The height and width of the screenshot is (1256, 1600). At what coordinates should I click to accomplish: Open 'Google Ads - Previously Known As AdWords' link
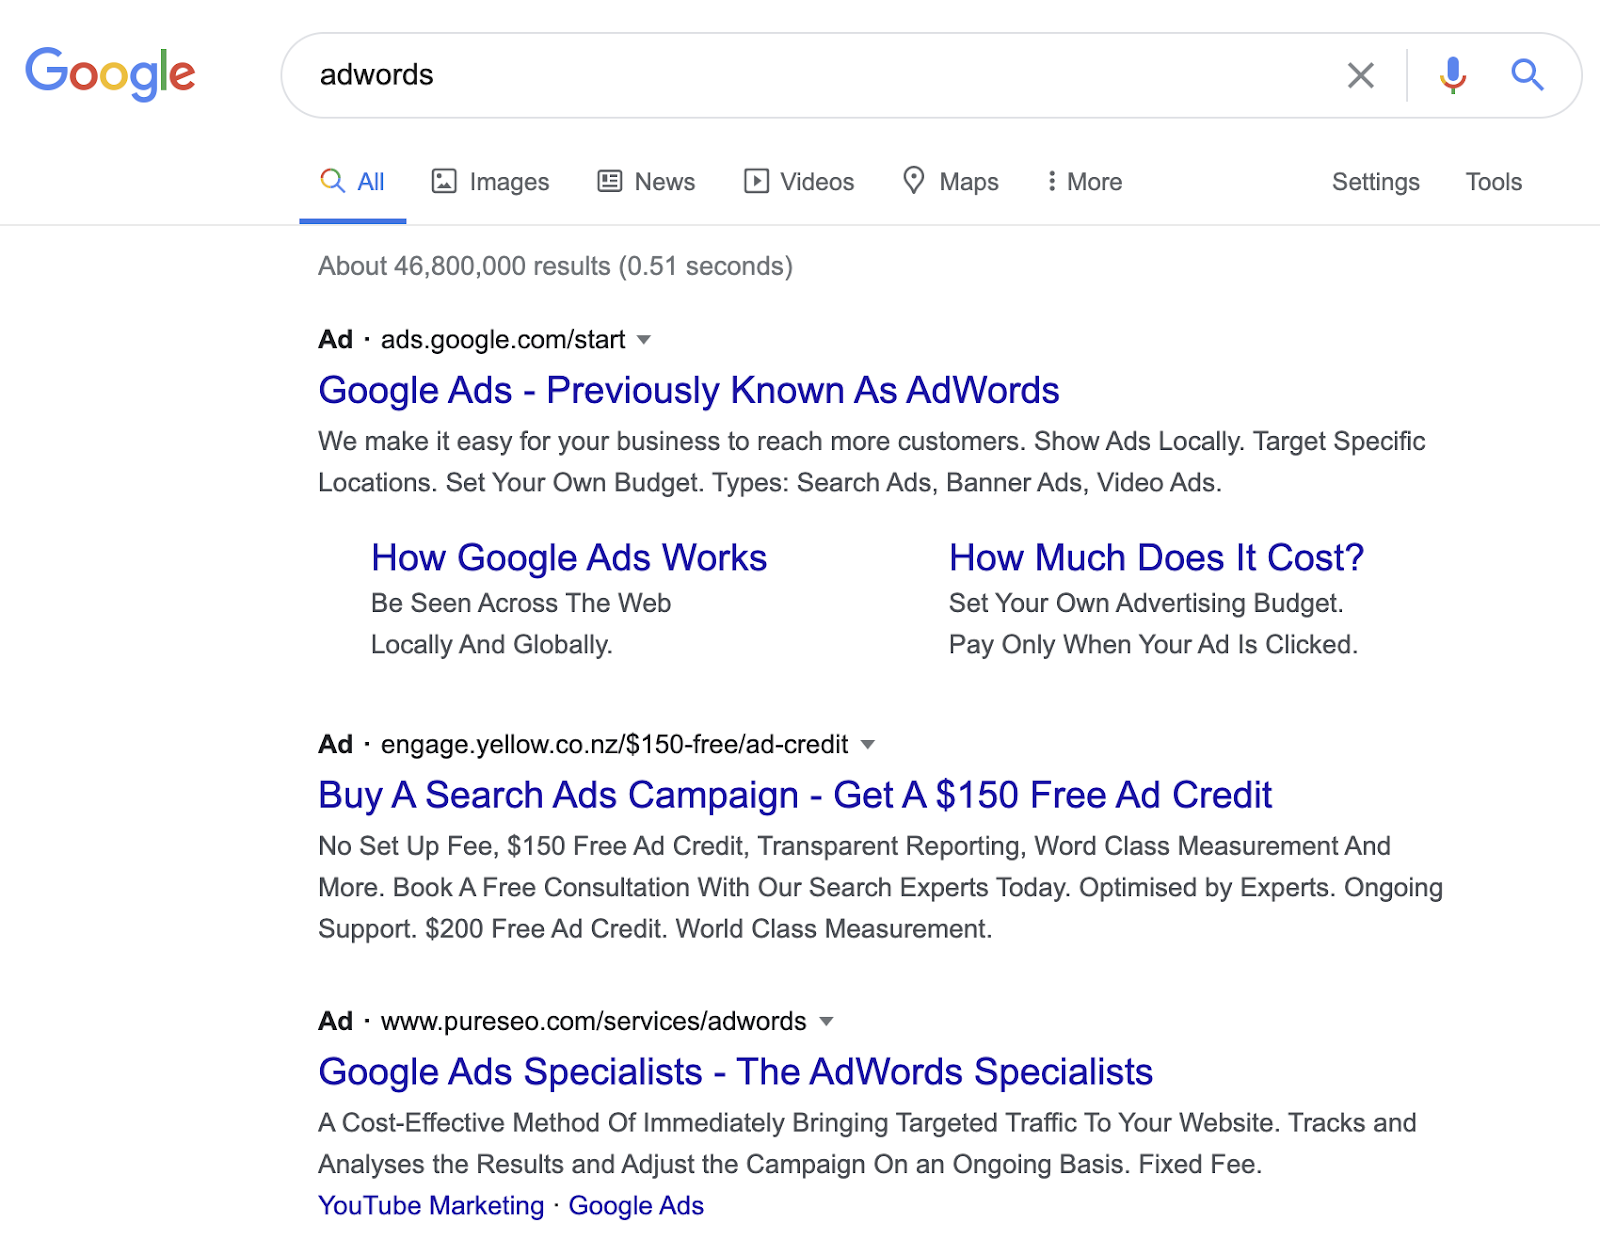tap(688, 390)
